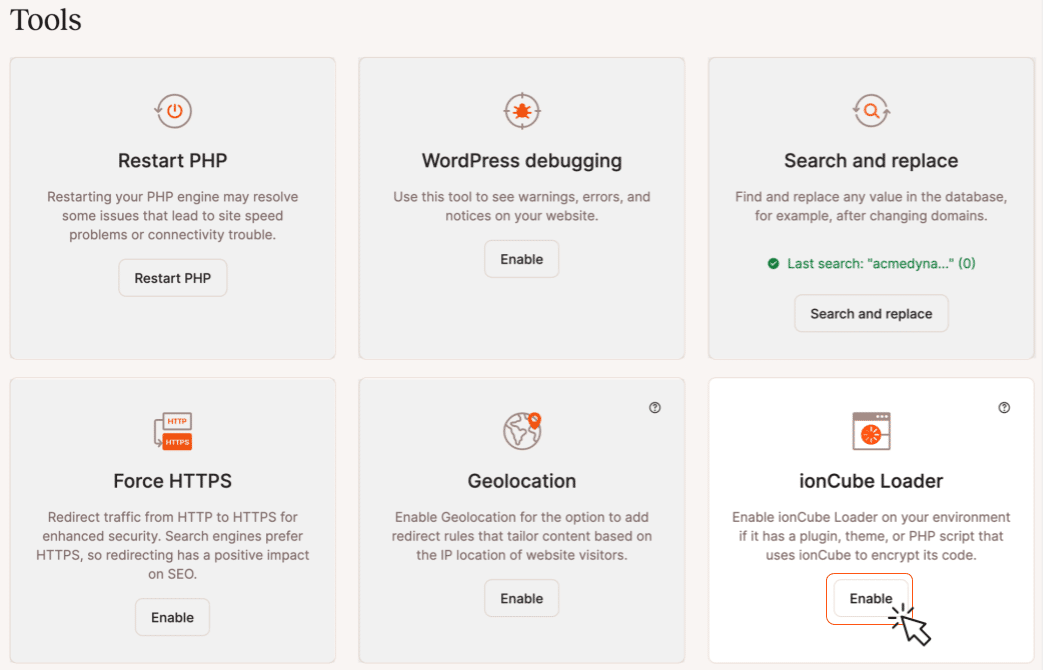The height and width of the screenshot is (670, 1043).
Task: Click the Restart PHP power icon
Action: pyautogui.click(x=172, y=110)
